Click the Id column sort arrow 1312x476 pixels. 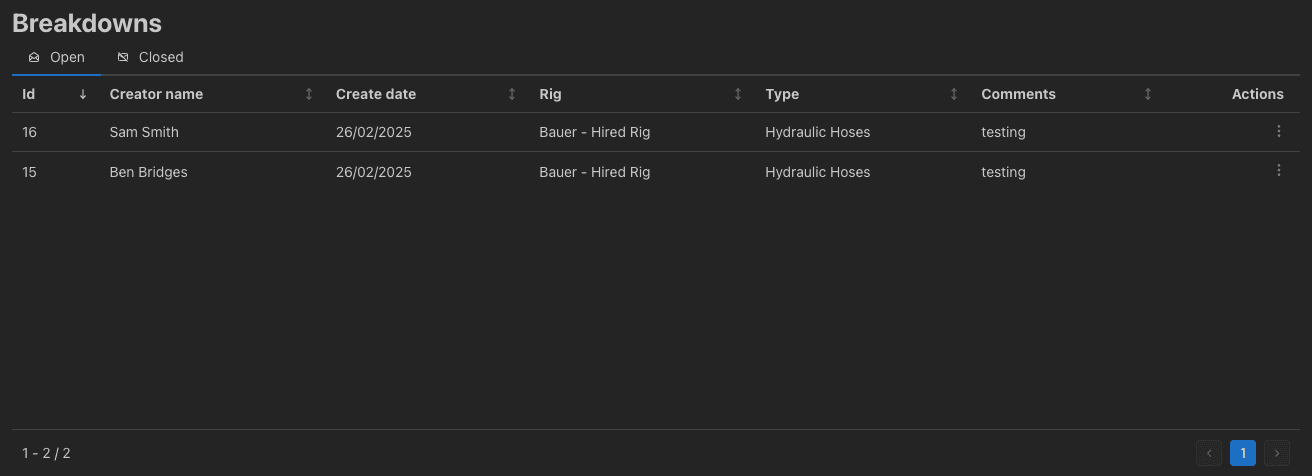click(x=83, y=94)
